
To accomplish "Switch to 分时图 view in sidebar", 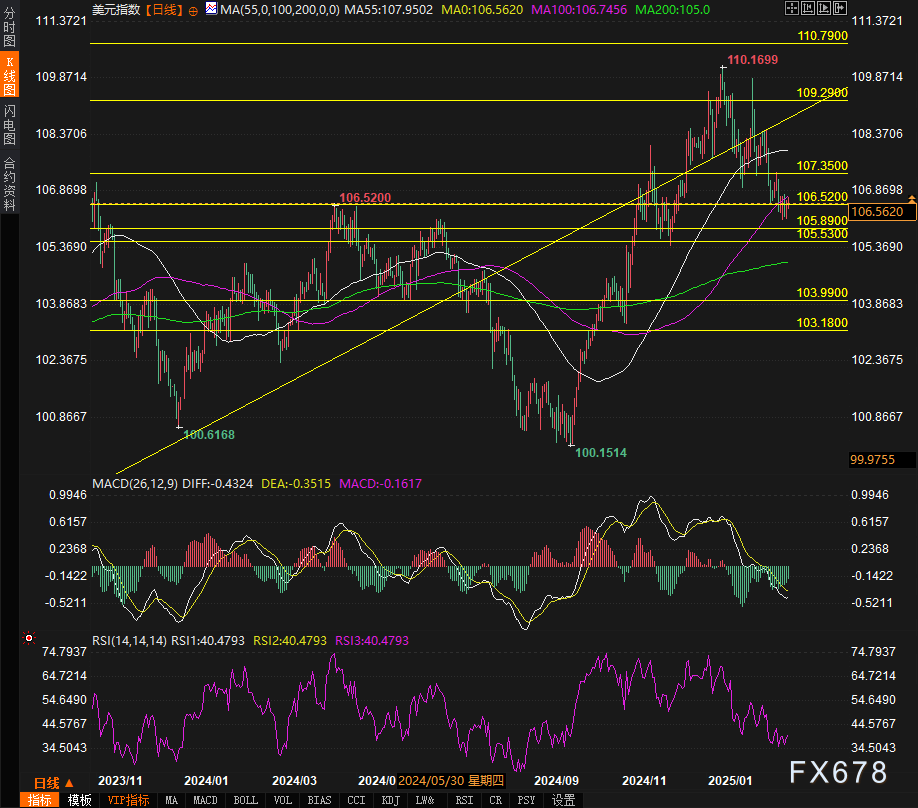I will [x=9, y=31].
